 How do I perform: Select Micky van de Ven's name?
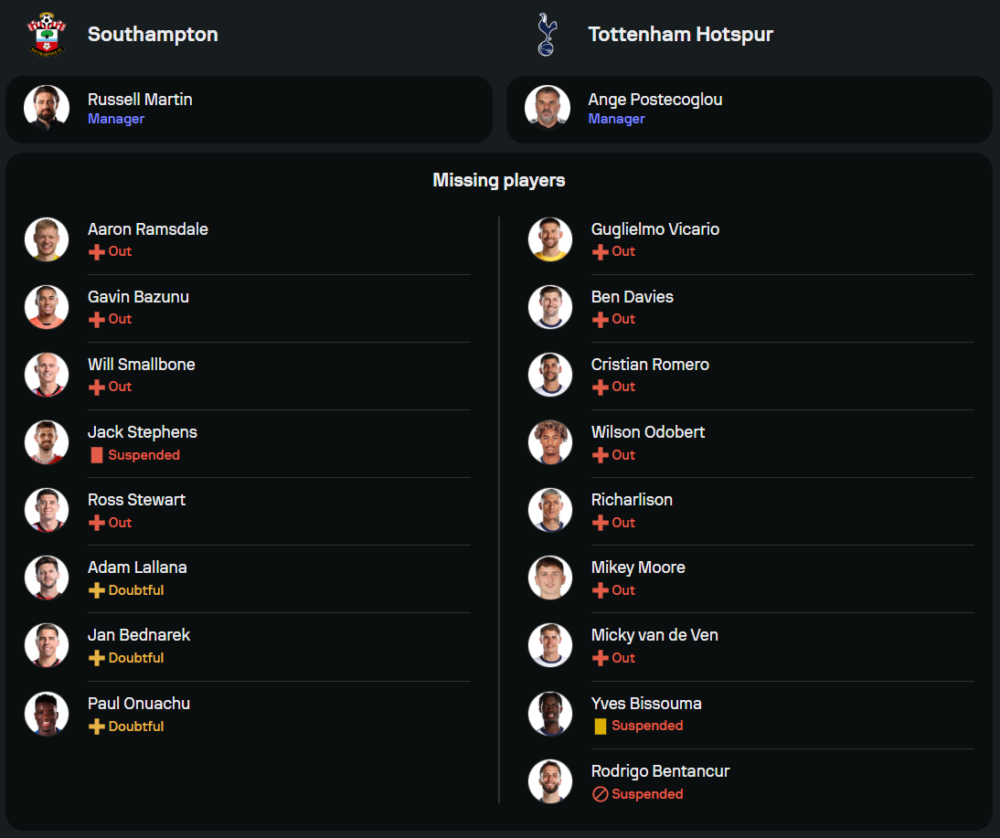pos(654,635)
